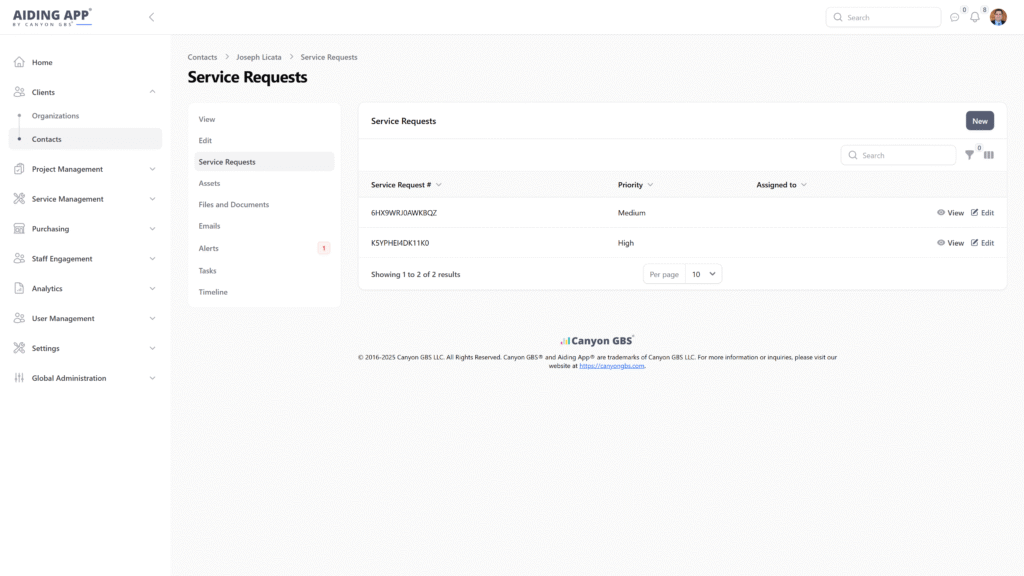
Task: Open the canyongbs.com footer link
Action: pos(612,366)
